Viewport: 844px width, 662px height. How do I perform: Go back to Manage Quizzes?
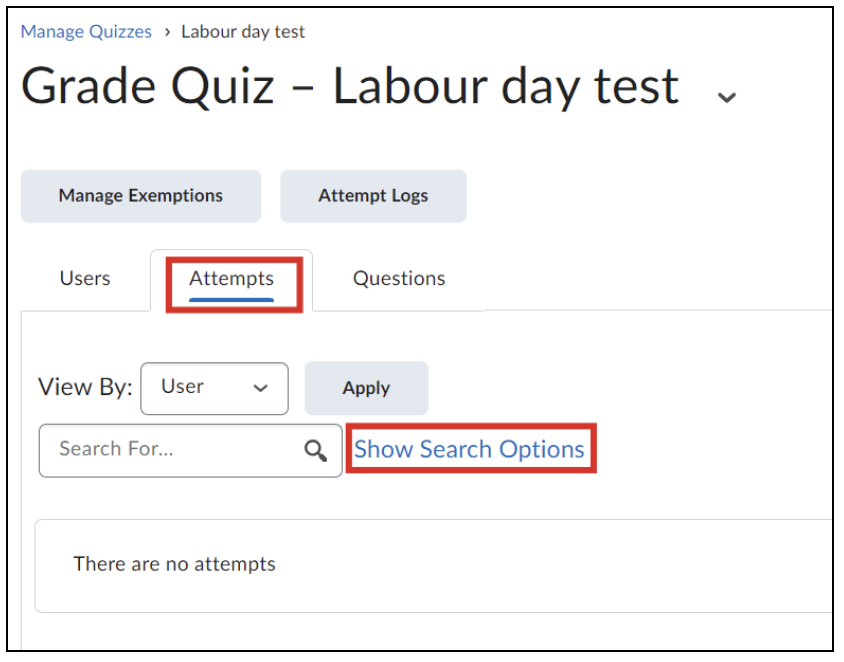(x=86, y=32)
